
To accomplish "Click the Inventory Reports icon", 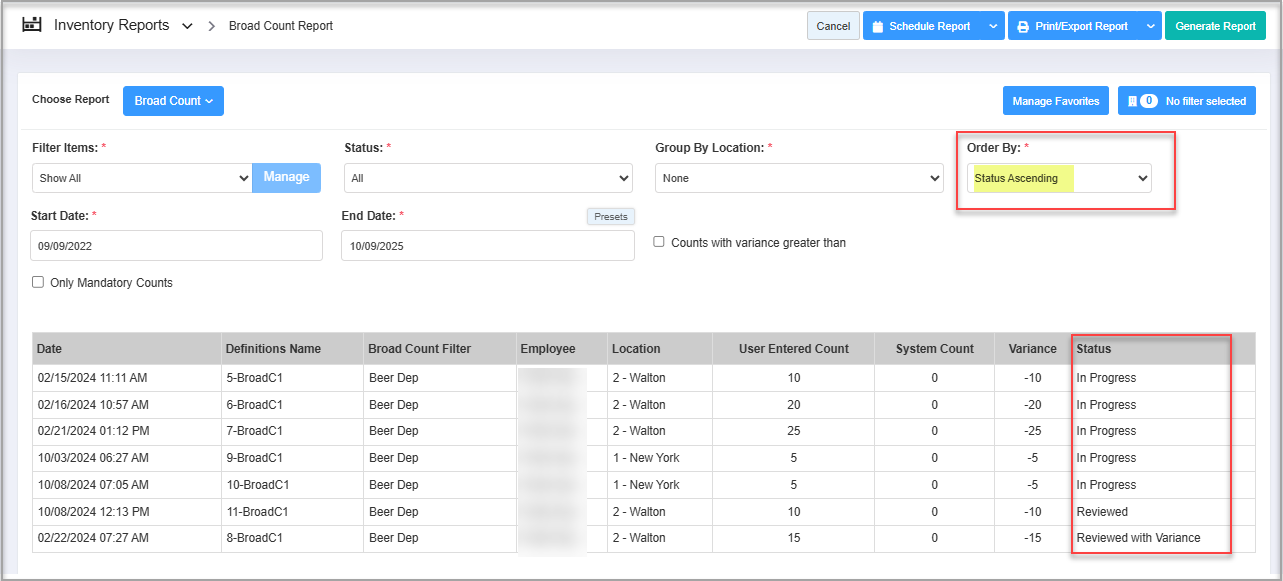I will pos(32,25).
